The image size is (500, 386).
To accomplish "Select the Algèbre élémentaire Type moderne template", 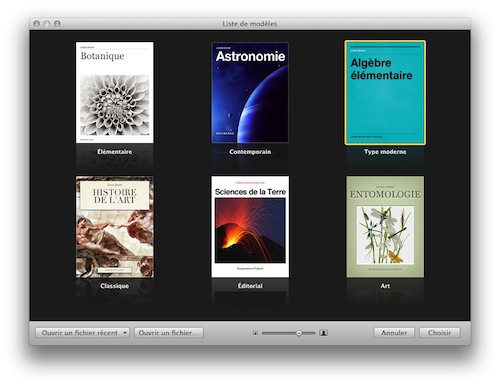I will [x=385, y=93].
